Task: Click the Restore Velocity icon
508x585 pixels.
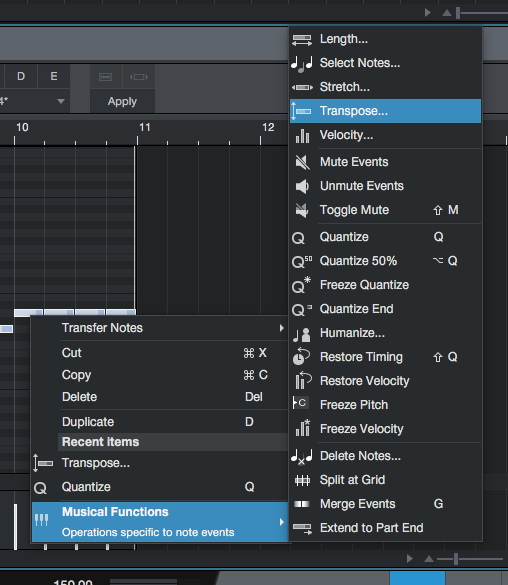Action: [303, 381]
